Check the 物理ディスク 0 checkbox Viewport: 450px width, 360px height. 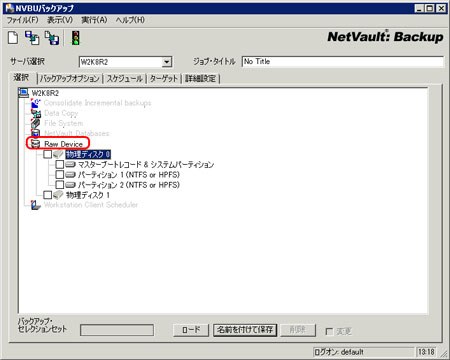pos(48,154)
